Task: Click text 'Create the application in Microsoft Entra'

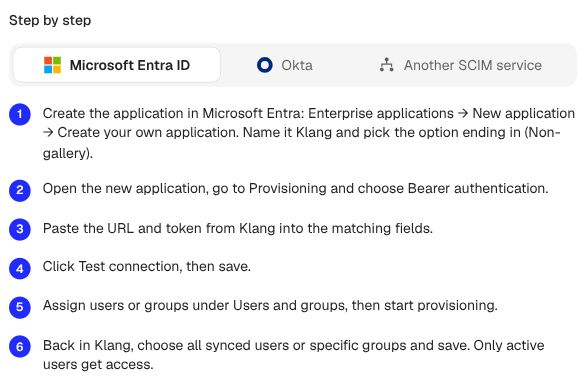Action: click(x=173, y=113)
